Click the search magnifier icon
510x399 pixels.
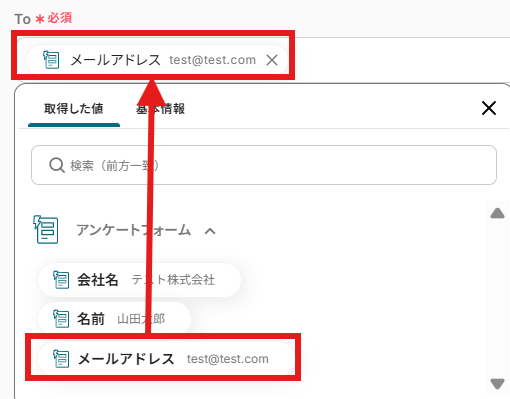57,165
